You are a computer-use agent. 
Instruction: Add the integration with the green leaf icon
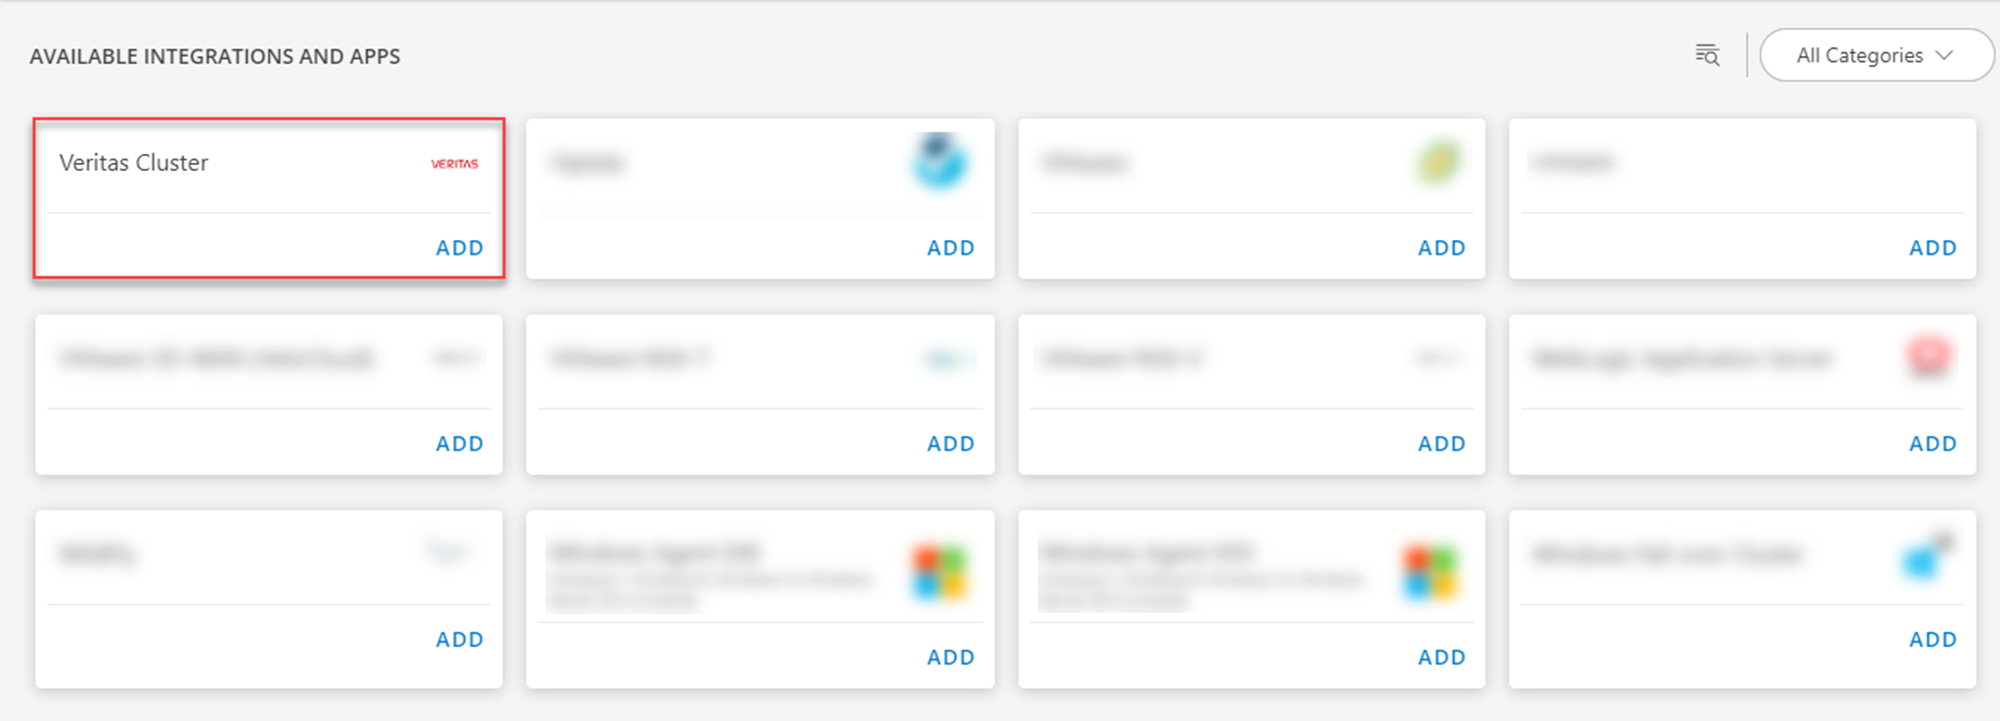point(1442,248)
